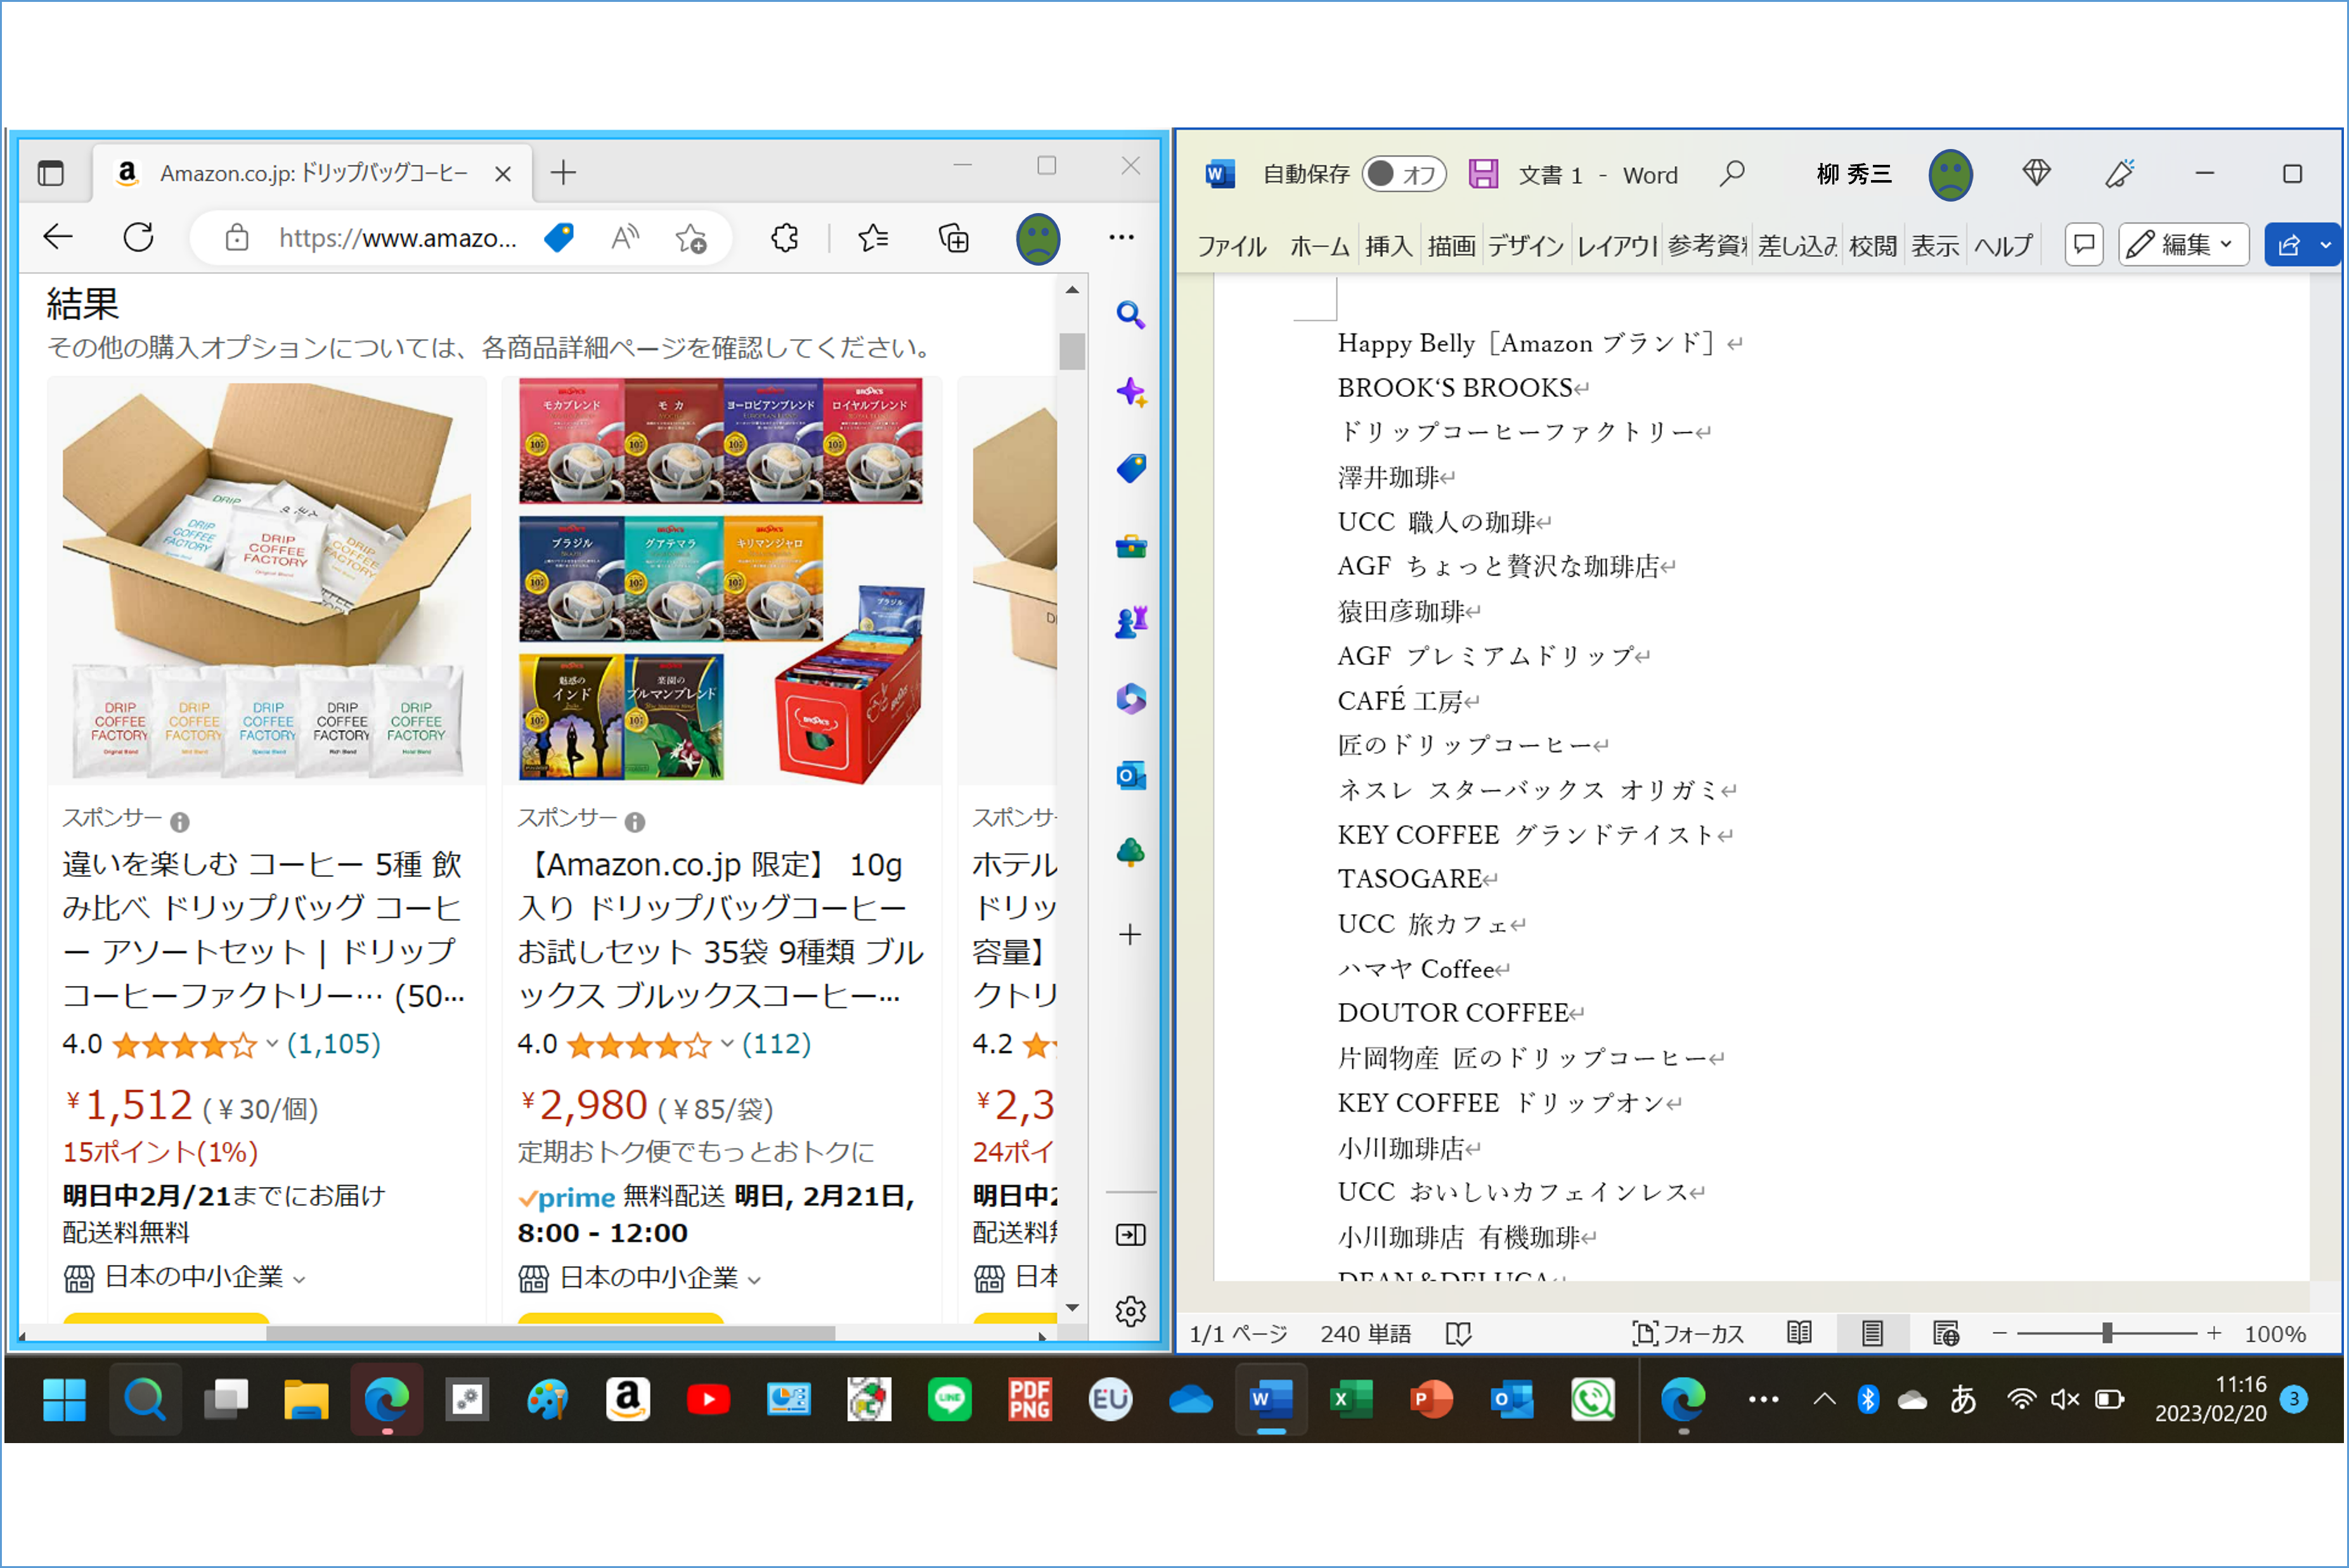Image resolution: width=2349 pixels, height=1568 pixels.
Task: Open the Edge sidebar shopping tag icon
Action: tap(1130, 468)
